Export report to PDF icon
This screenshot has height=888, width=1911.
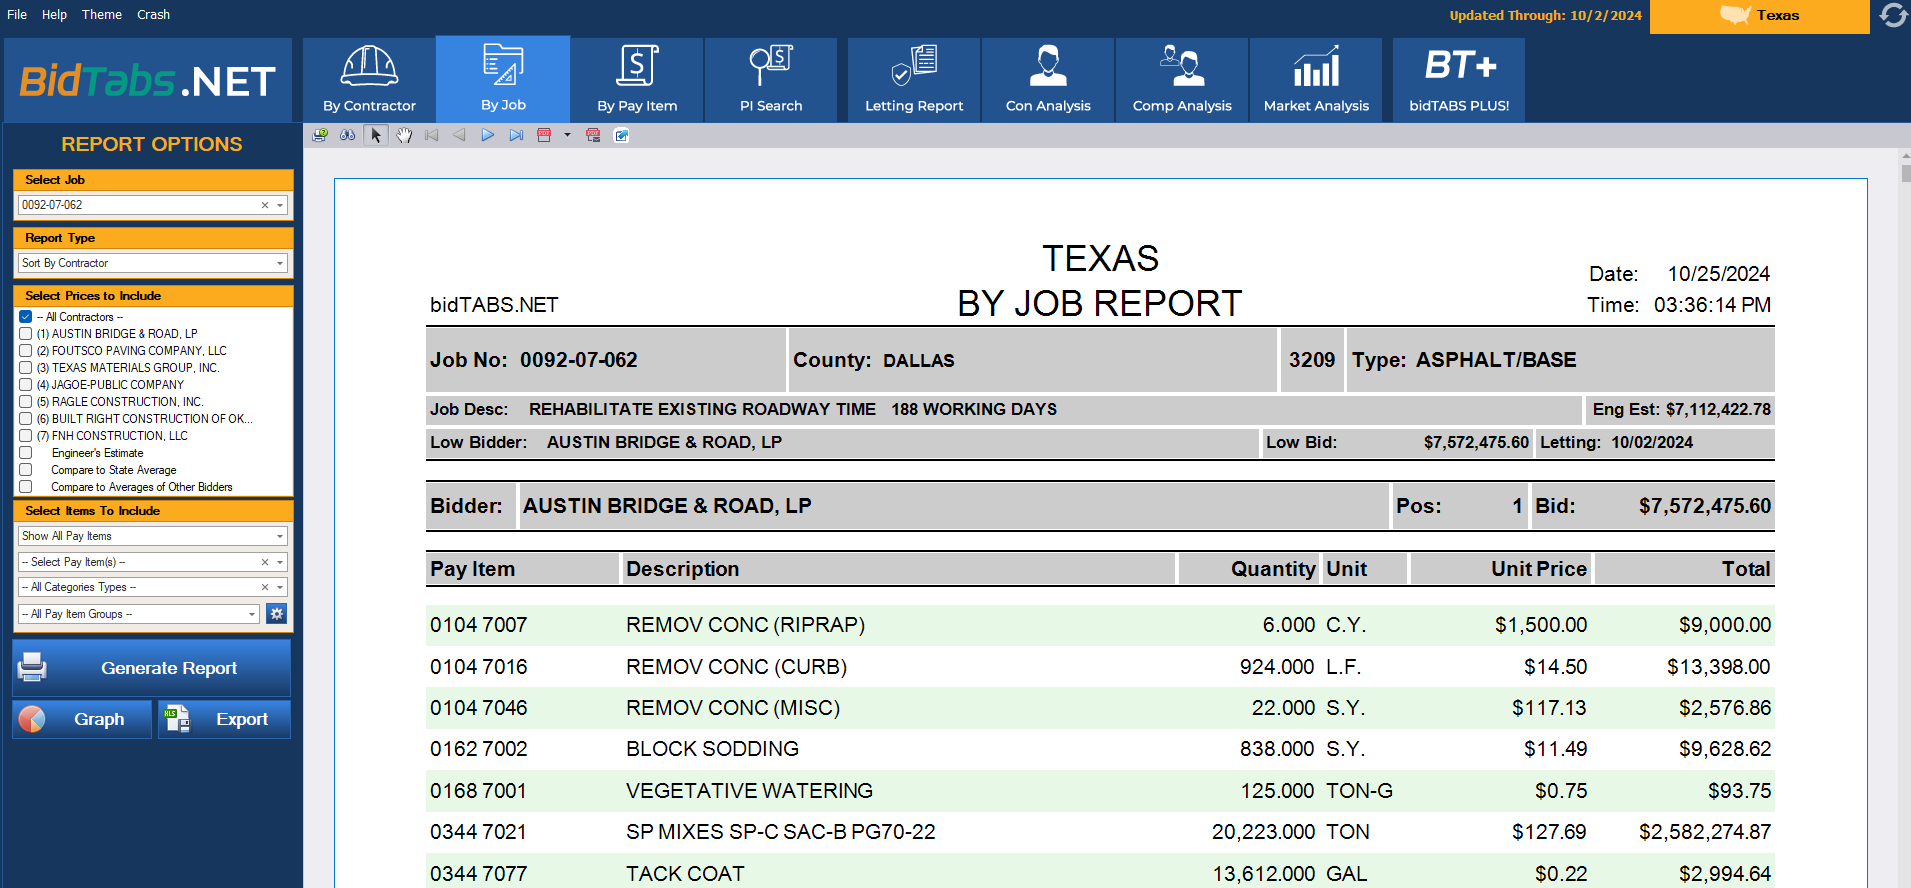point(544,135)
